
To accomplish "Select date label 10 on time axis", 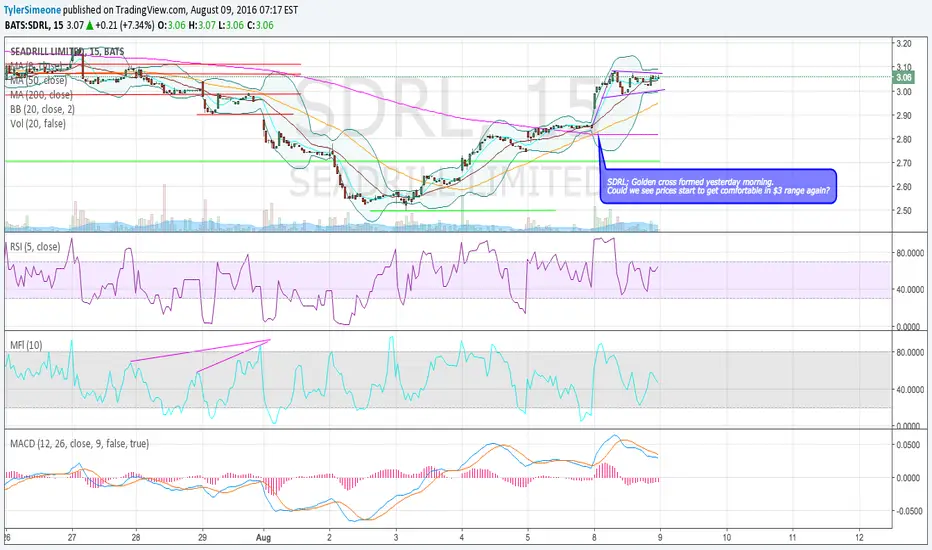I will 726,538.
